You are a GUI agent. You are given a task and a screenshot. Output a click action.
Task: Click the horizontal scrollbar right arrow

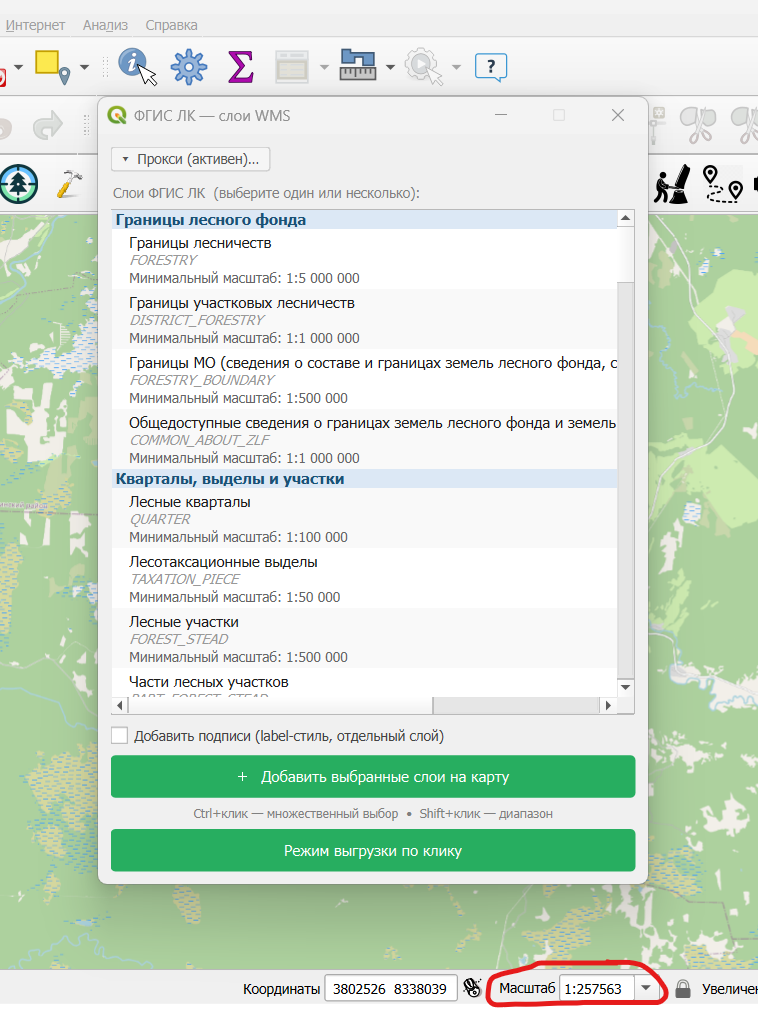click(608, 705)
